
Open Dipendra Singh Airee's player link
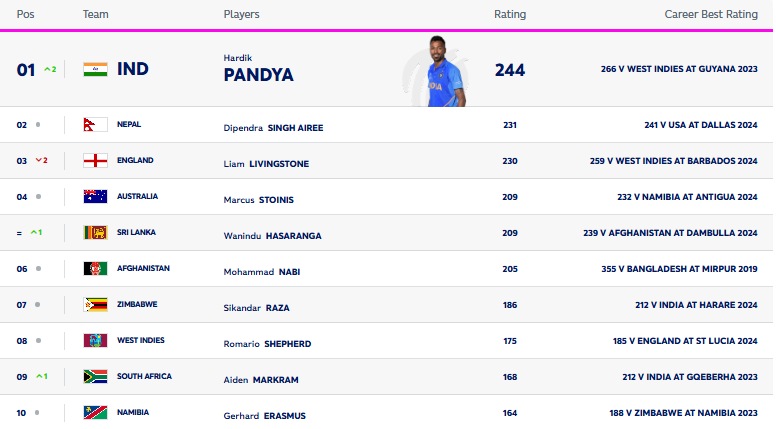(x=273, y=128)
